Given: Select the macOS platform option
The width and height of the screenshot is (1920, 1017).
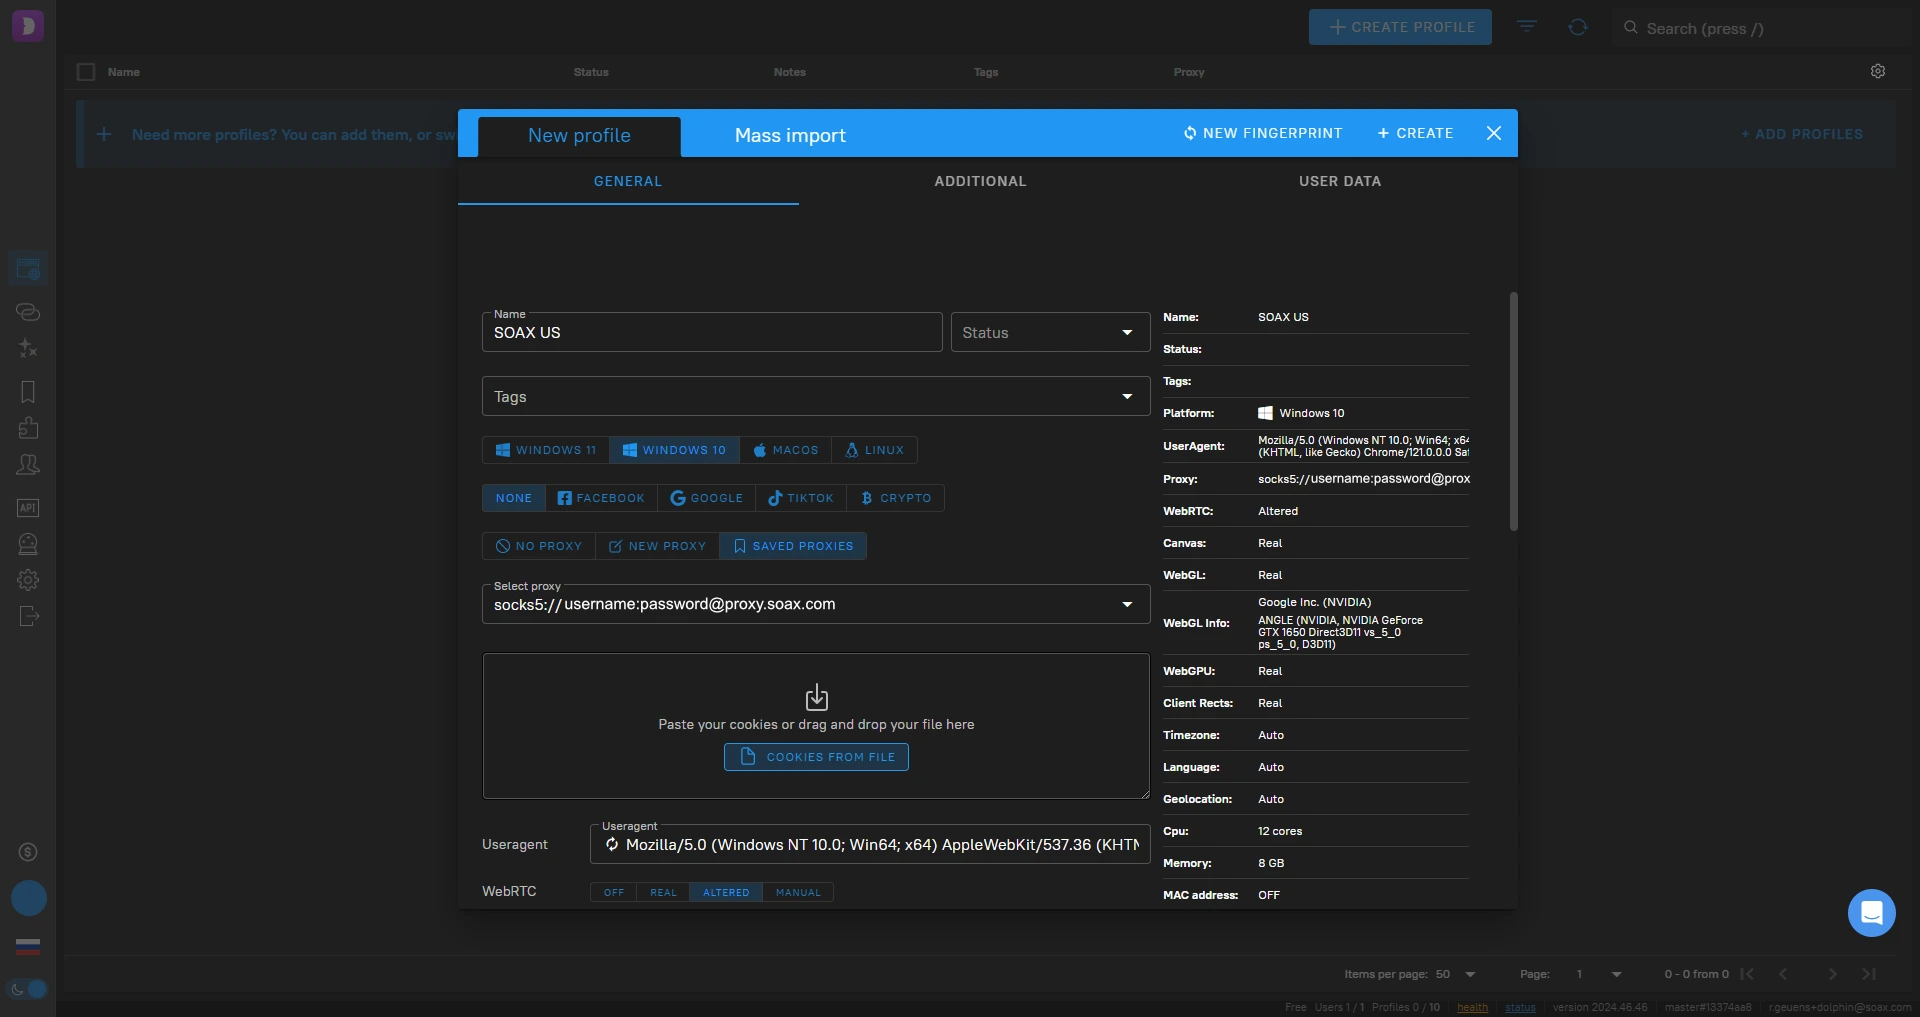Looking at the screenshot, I should pyautogui.click(x=785, y=450).
